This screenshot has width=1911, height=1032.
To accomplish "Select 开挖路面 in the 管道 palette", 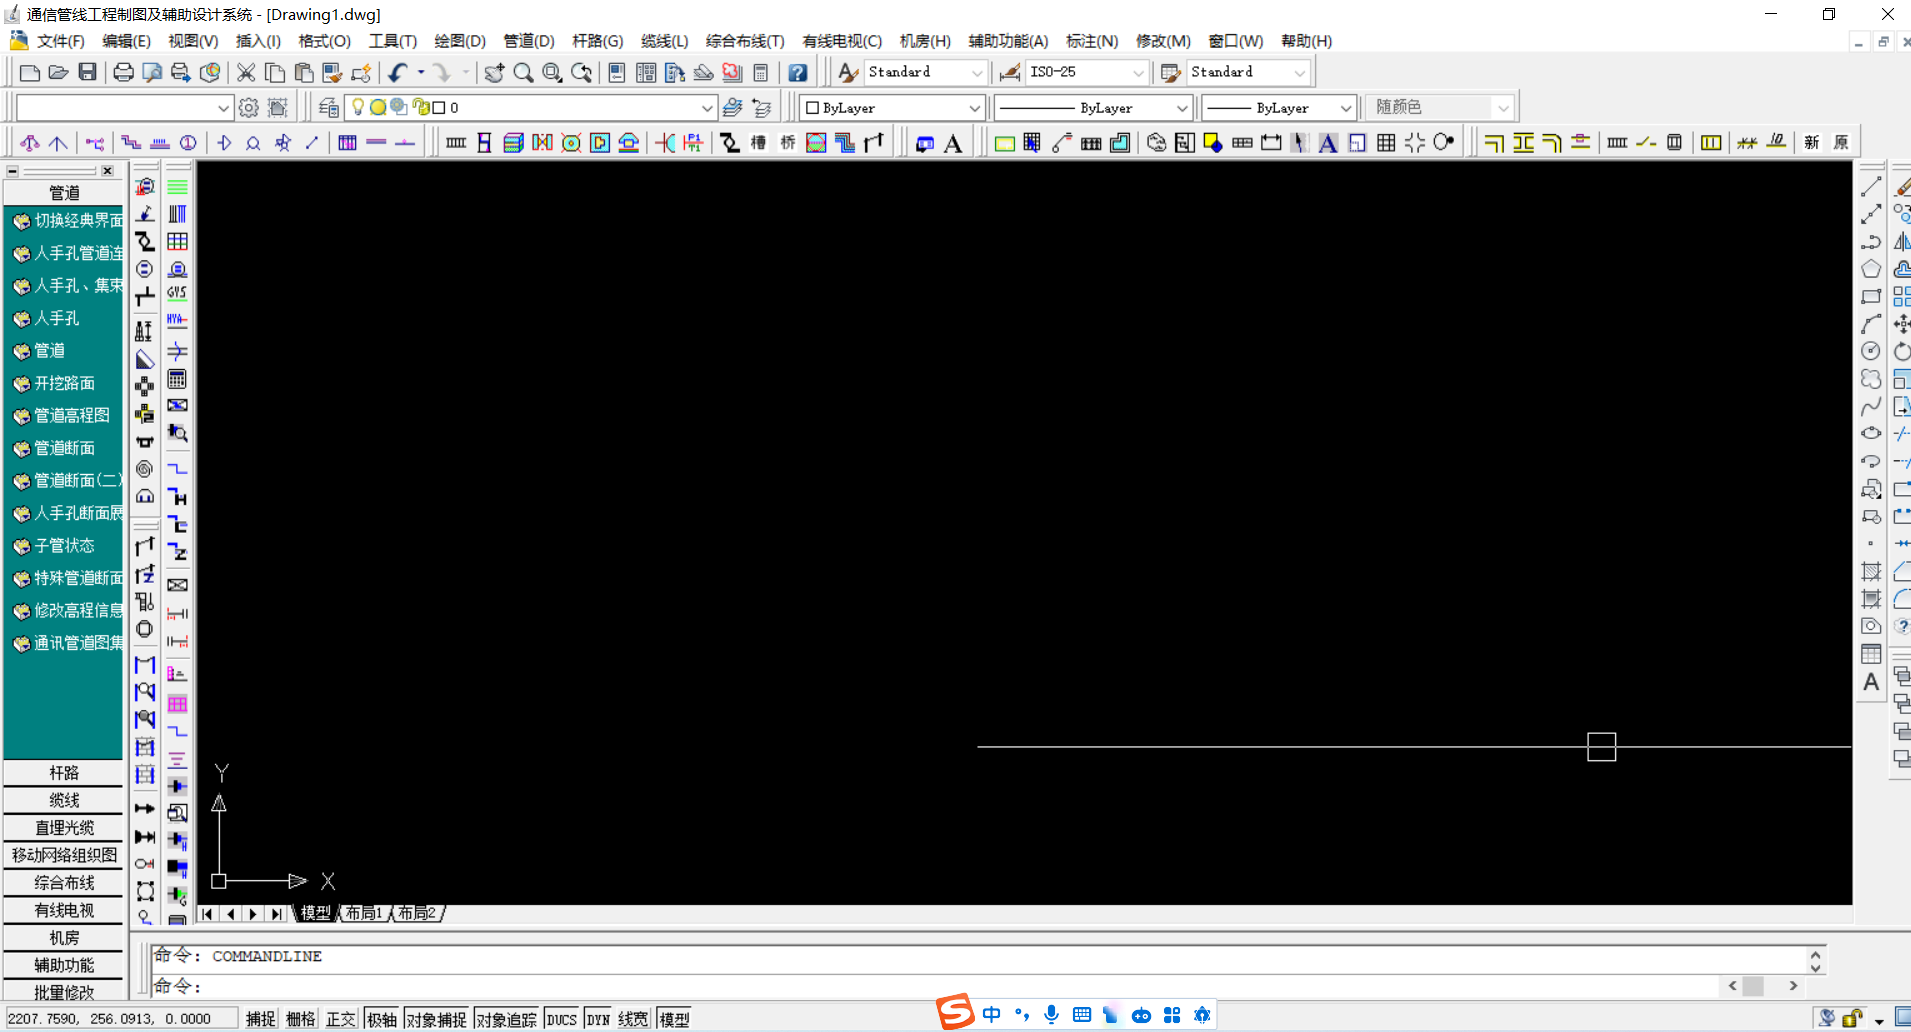I will click(64, 383).
